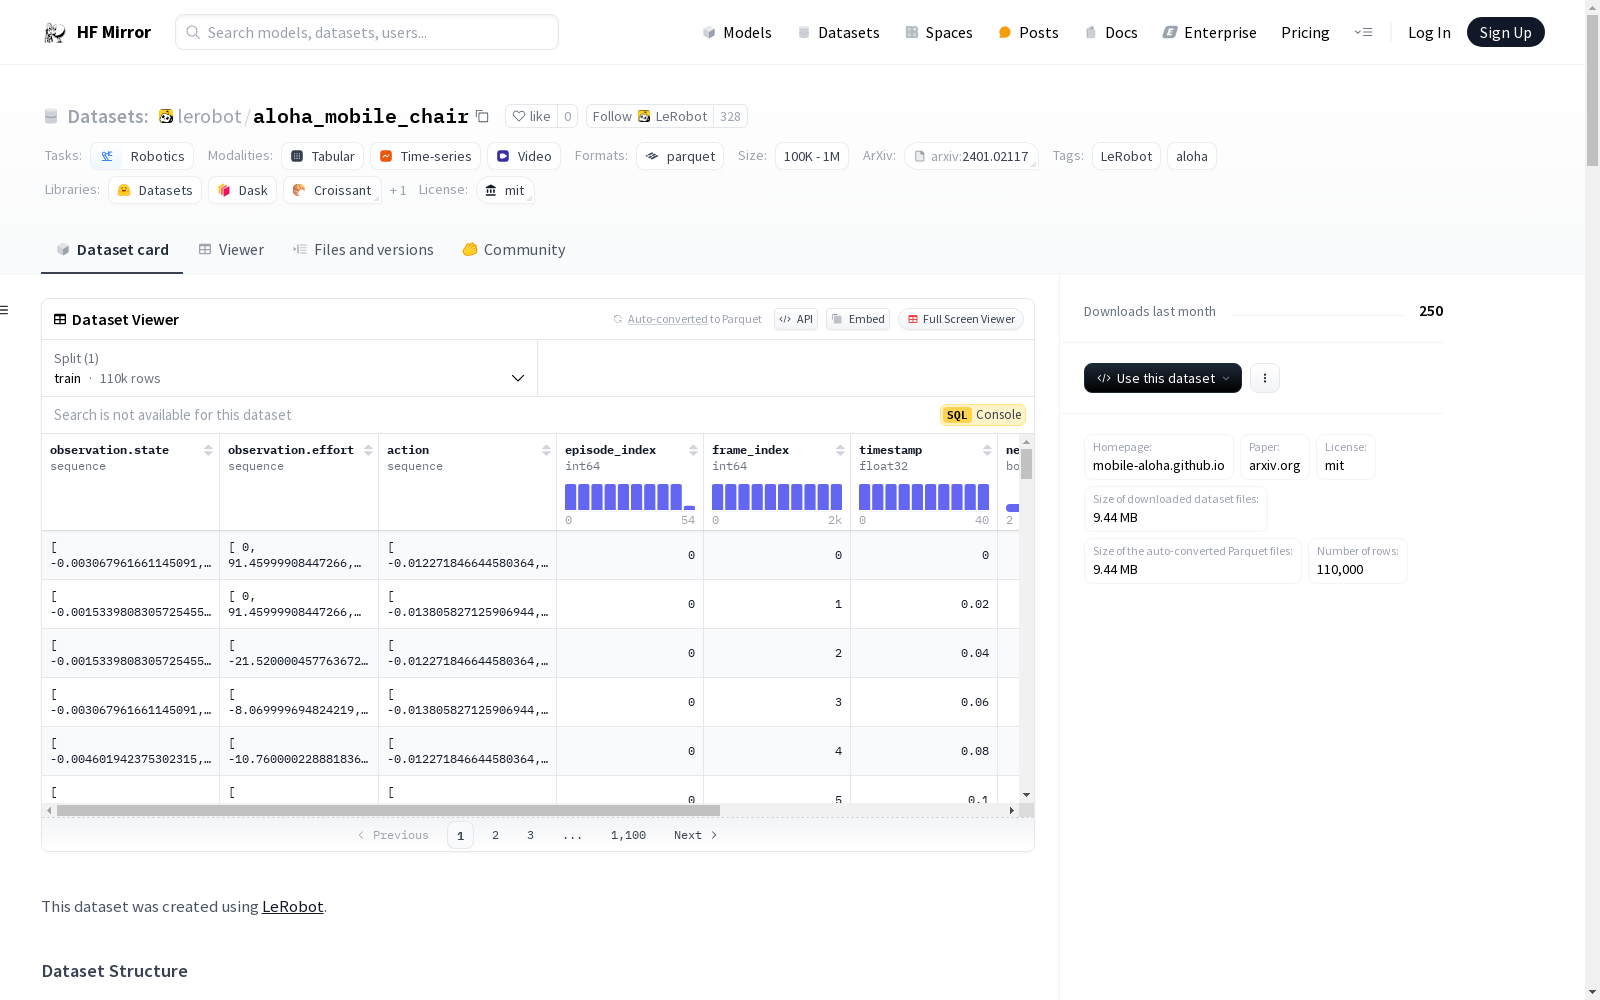Click the episode_index histogram bars
Viewport: 1600px width, 1000px height.
click(630, 497)
